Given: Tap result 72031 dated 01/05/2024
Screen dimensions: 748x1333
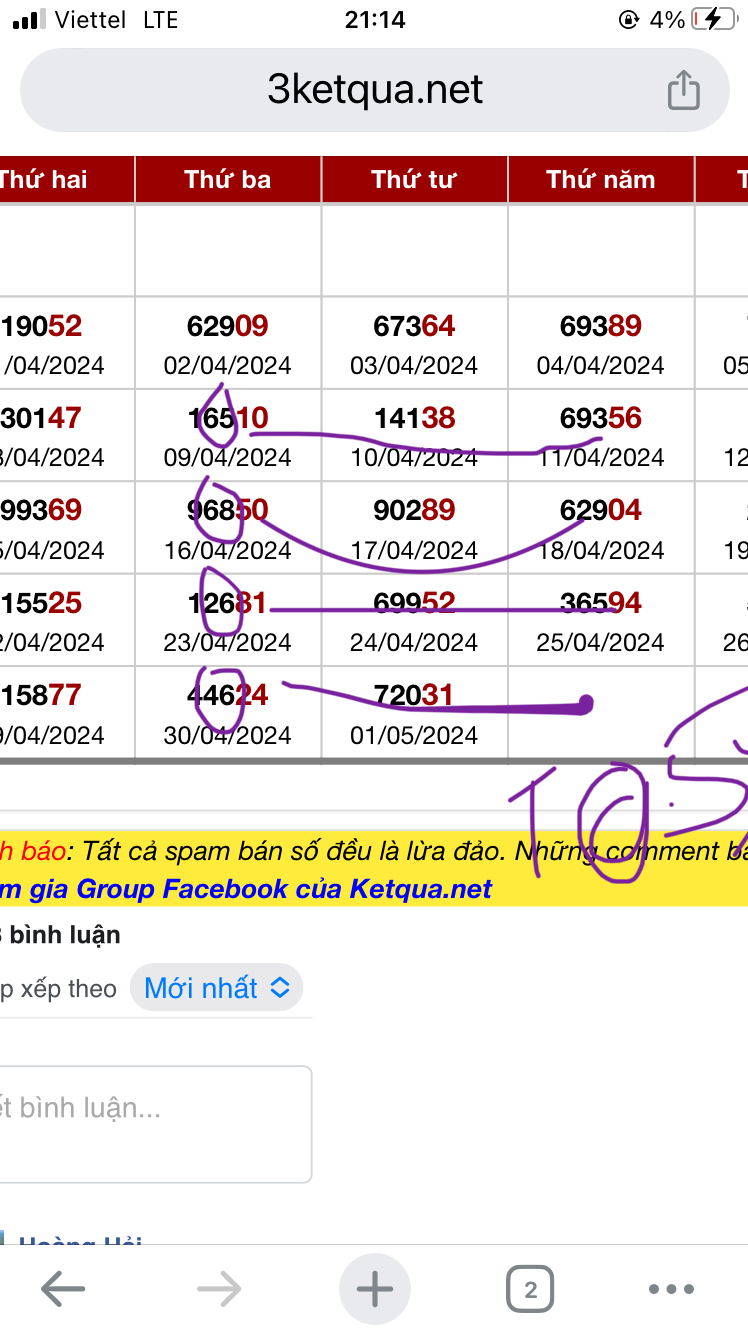Looking at the screenshot, I should 414,694.
